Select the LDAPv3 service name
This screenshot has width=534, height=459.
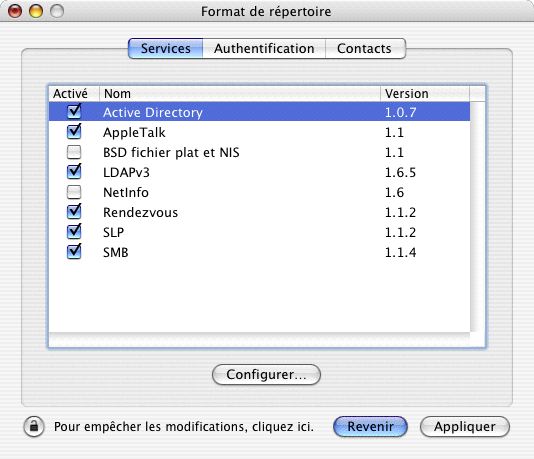126,173
